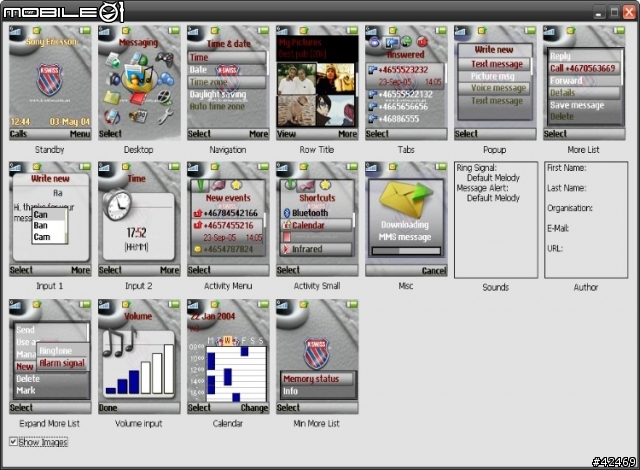Open the Min More List preview
The height and width of the screenshot is (470, 640).
coord(317,357)
